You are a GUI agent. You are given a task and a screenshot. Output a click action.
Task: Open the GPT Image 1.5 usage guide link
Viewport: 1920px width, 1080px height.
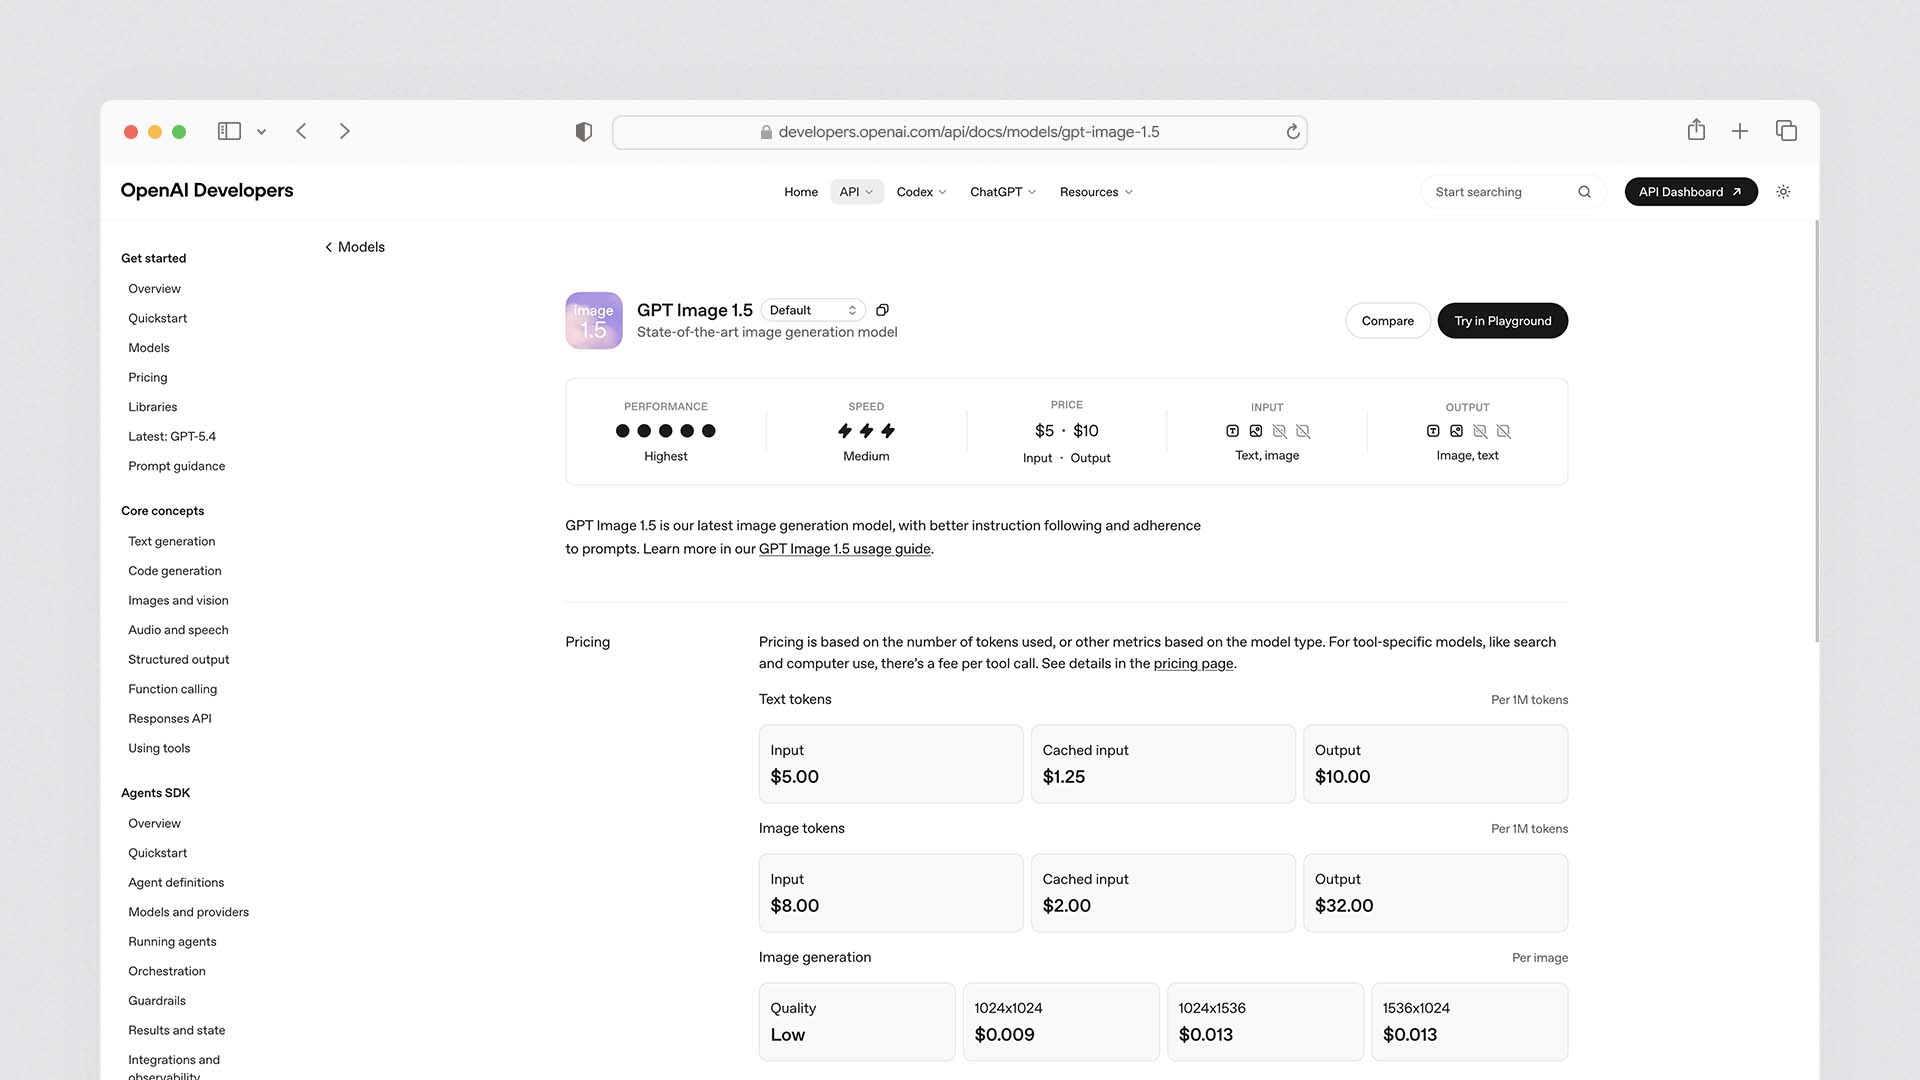[x=844, y=549]
